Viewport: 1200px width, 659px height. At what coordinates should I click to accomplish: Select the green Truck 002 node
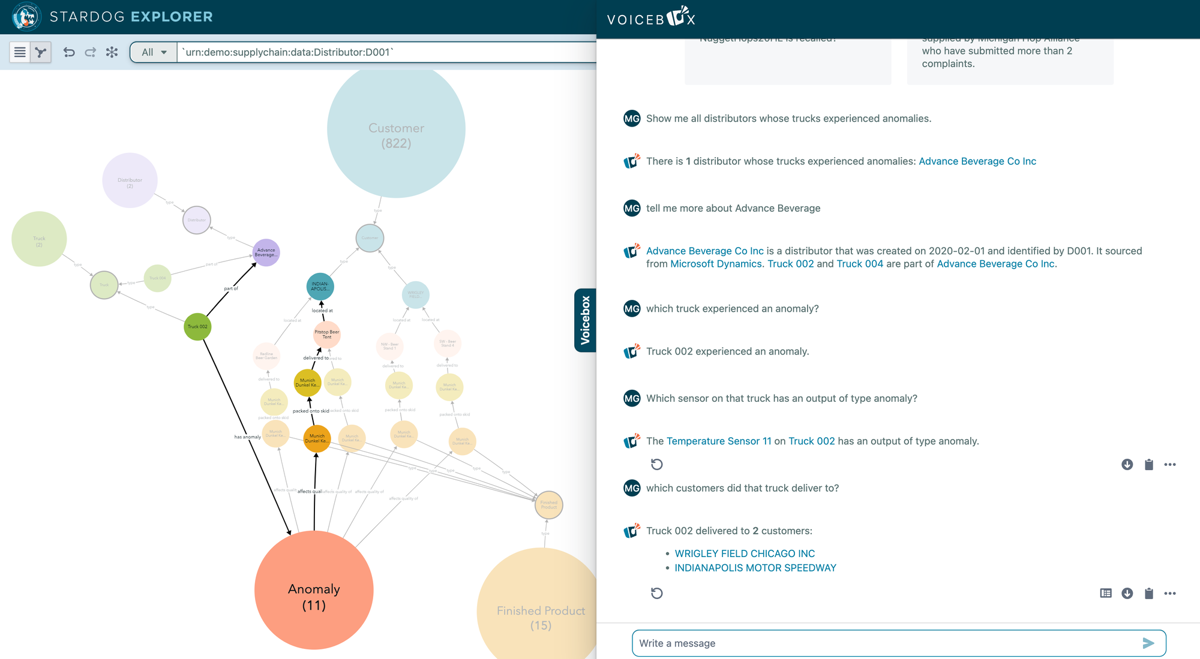coord(198,327)
